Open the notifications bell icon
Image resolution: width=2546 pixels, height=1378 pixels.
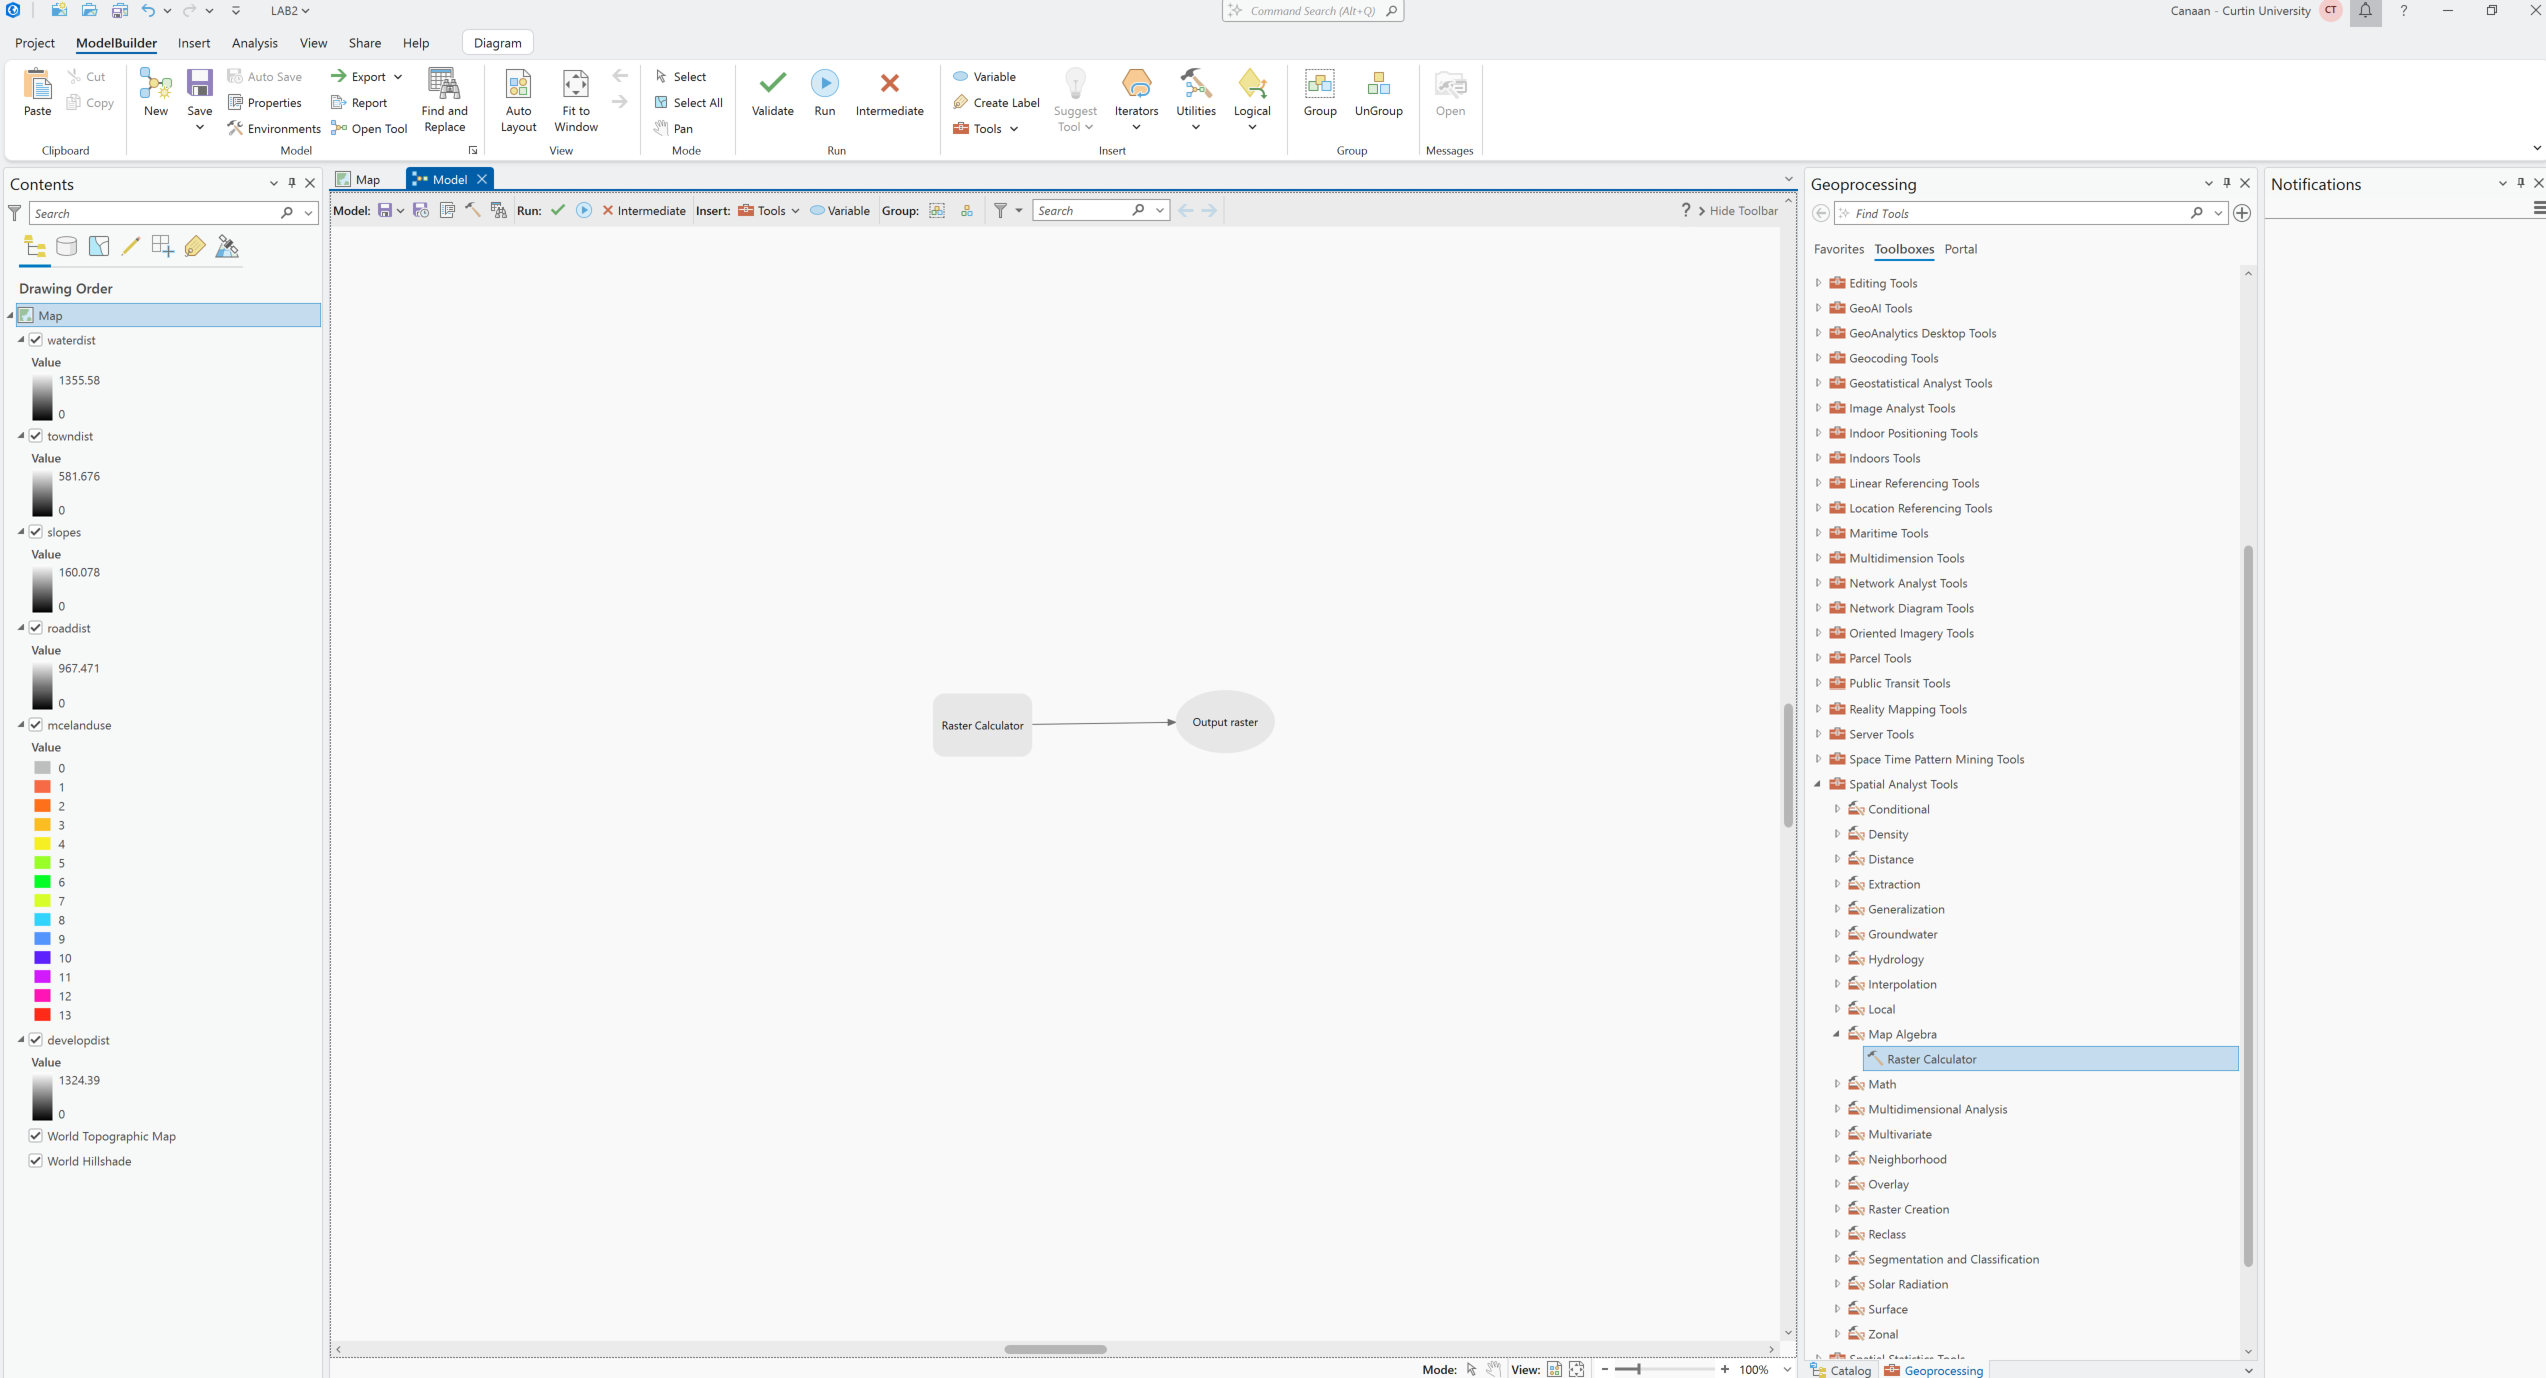coord(2365,11)
